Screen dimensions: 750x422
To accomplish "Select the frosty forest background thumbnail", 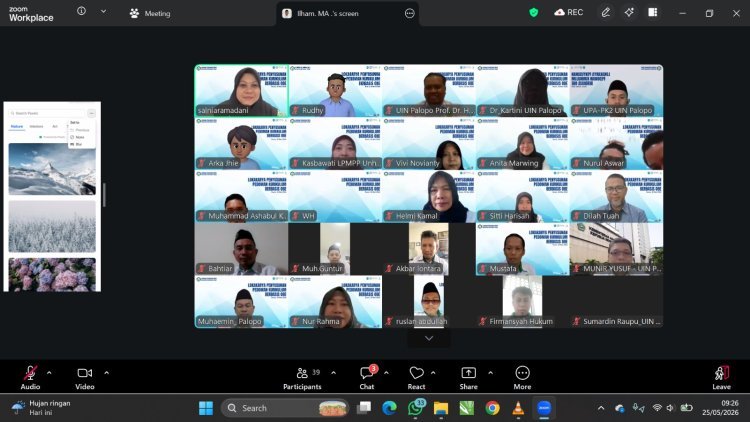I will 52,226.
